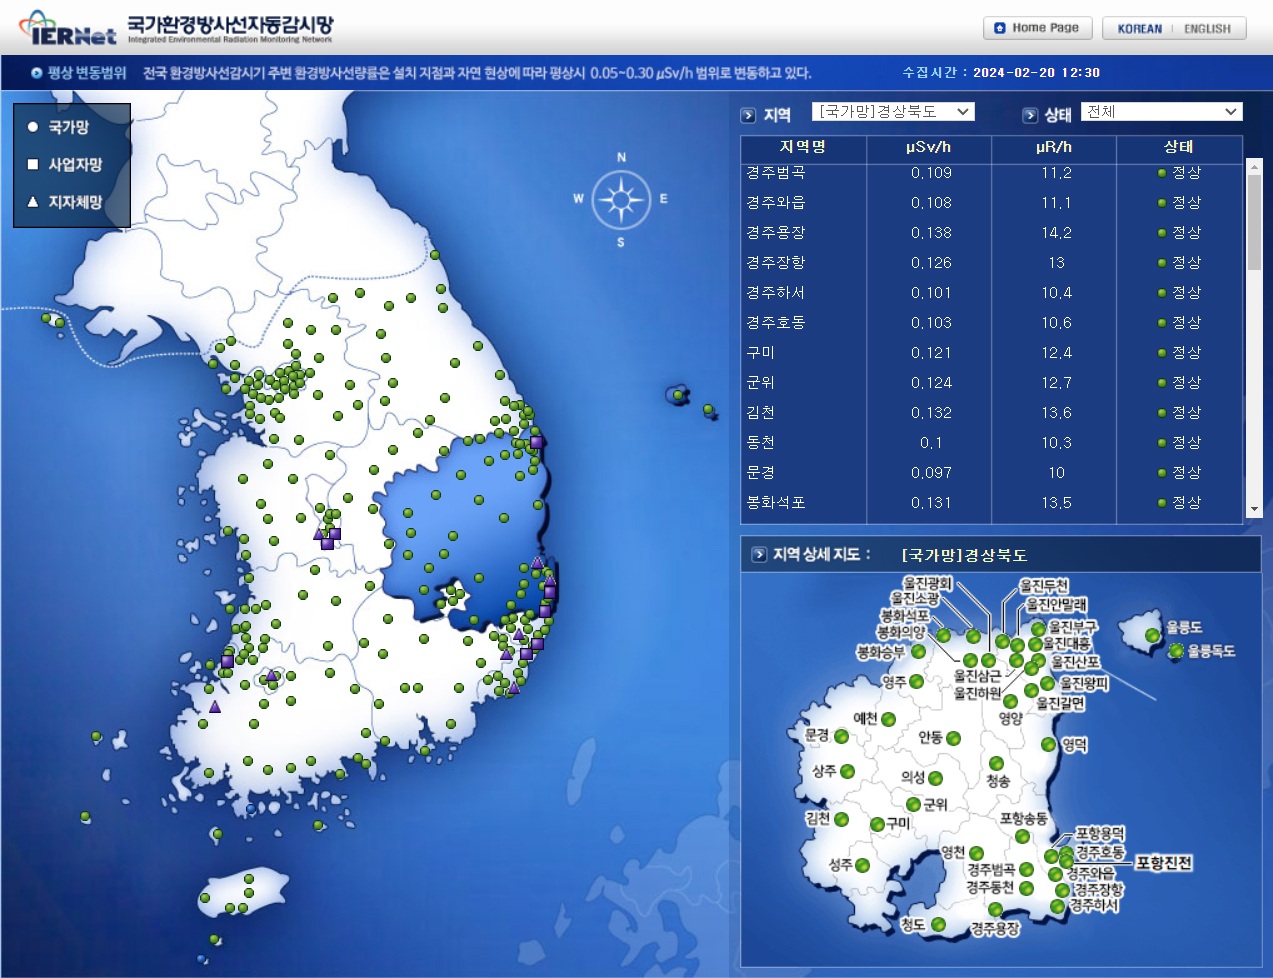This screenshot has height=978, width=1273.
Task: Click the 상주 station marker in detail map
Action: pos(847,771)
